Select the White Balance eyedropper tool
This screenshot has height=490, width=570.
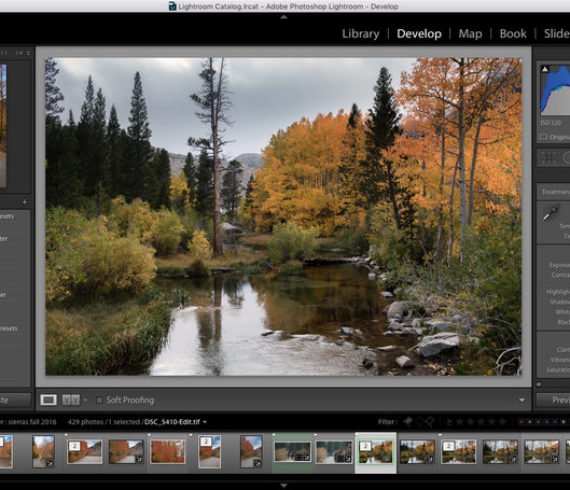[551, 213]
